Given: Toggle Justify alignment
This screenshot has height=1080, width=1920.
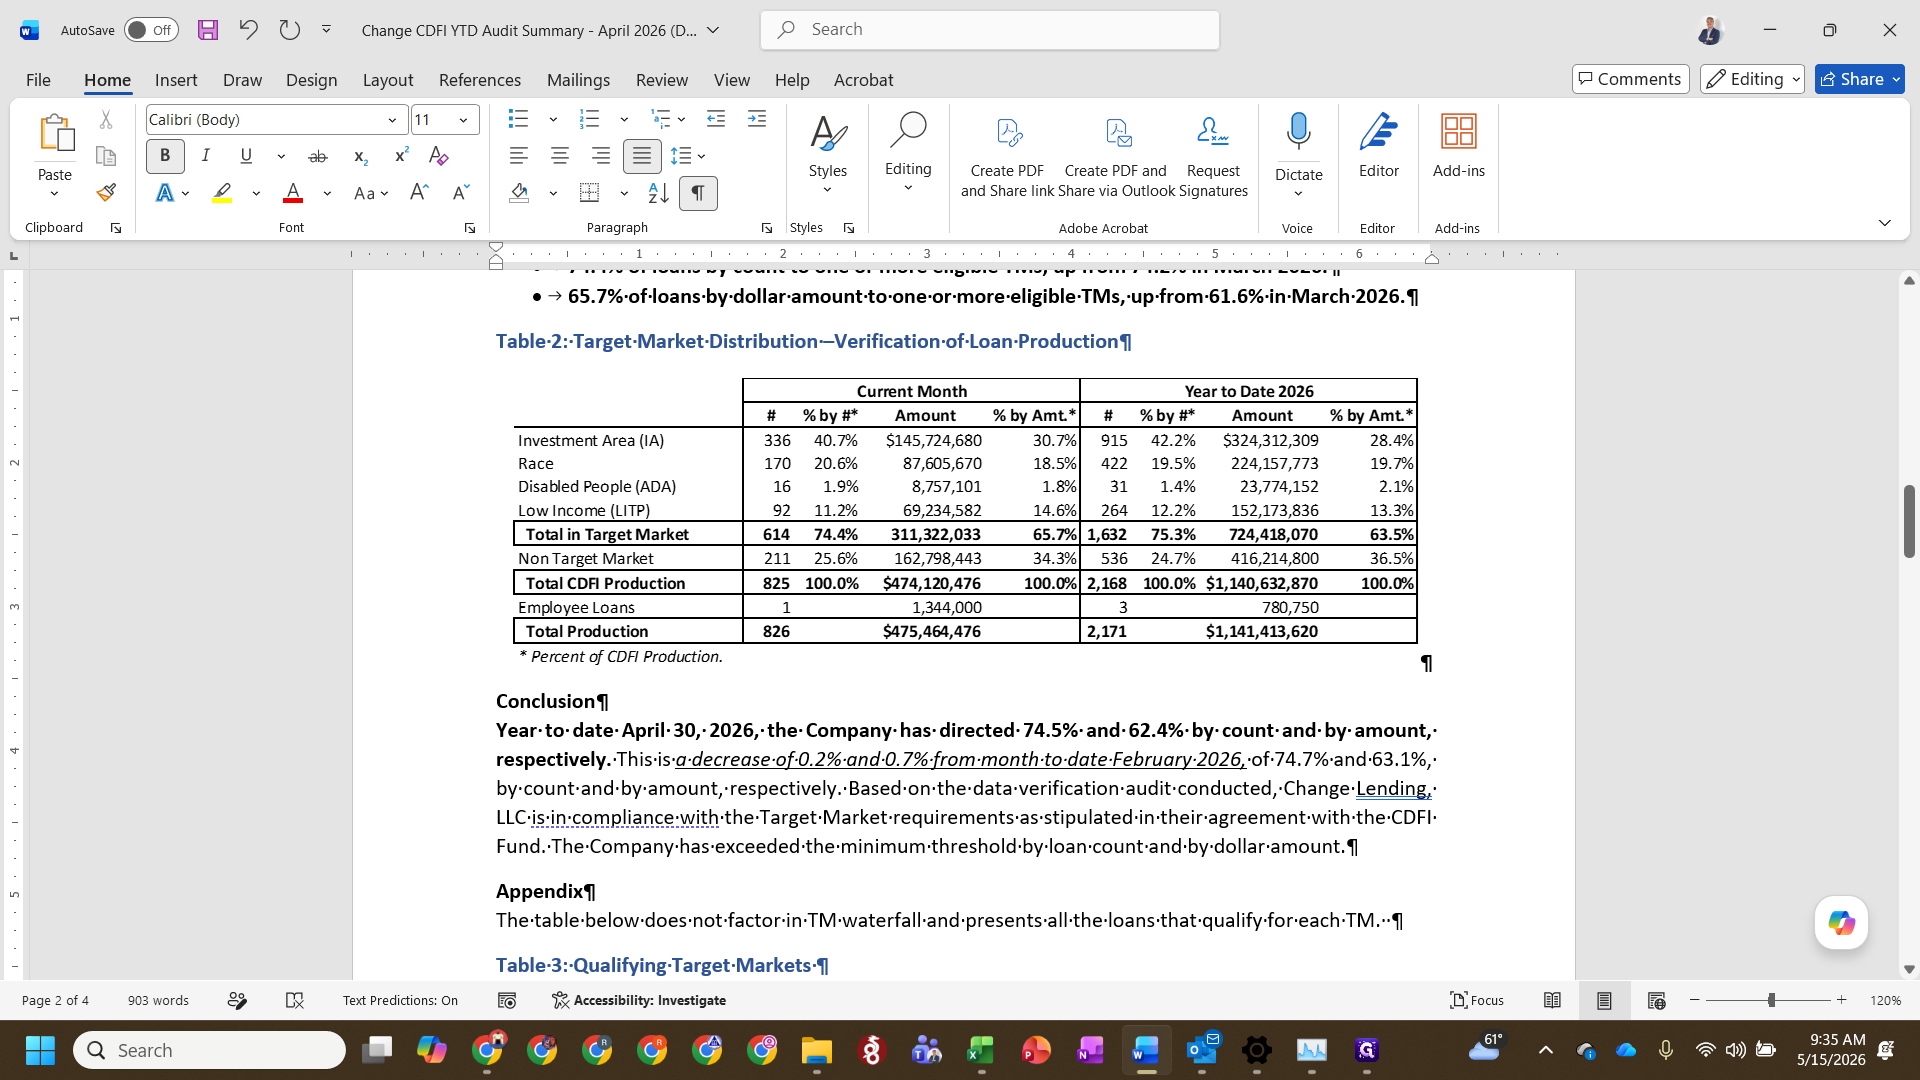Looking at the screenshot, I should pos(641,156).
